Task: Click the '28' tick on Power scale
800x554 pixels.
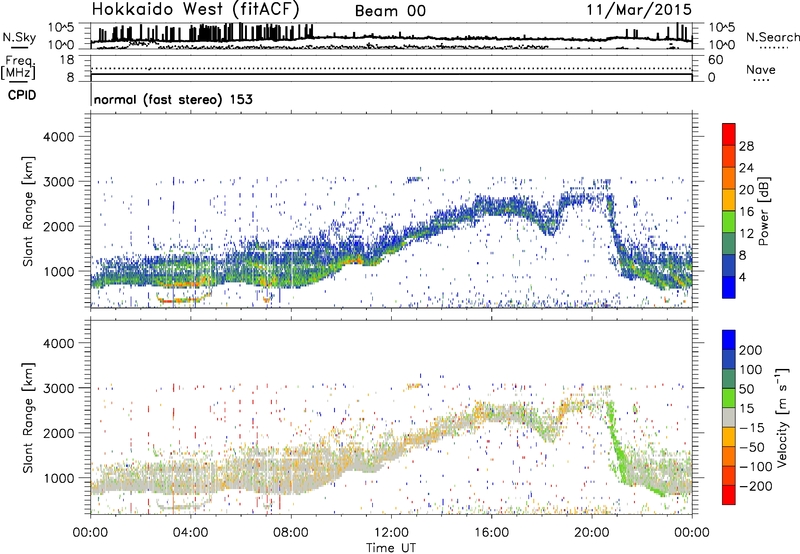Action: tap(746, 146)
